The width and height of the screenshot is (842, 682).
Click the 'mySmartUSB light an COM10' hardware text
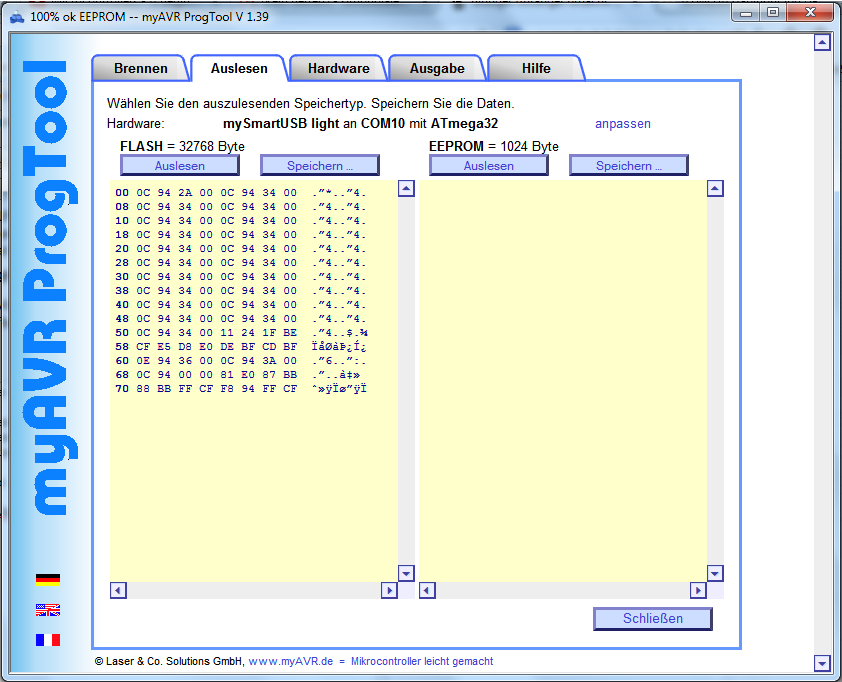pyautogui.click(x=314, y=124)
